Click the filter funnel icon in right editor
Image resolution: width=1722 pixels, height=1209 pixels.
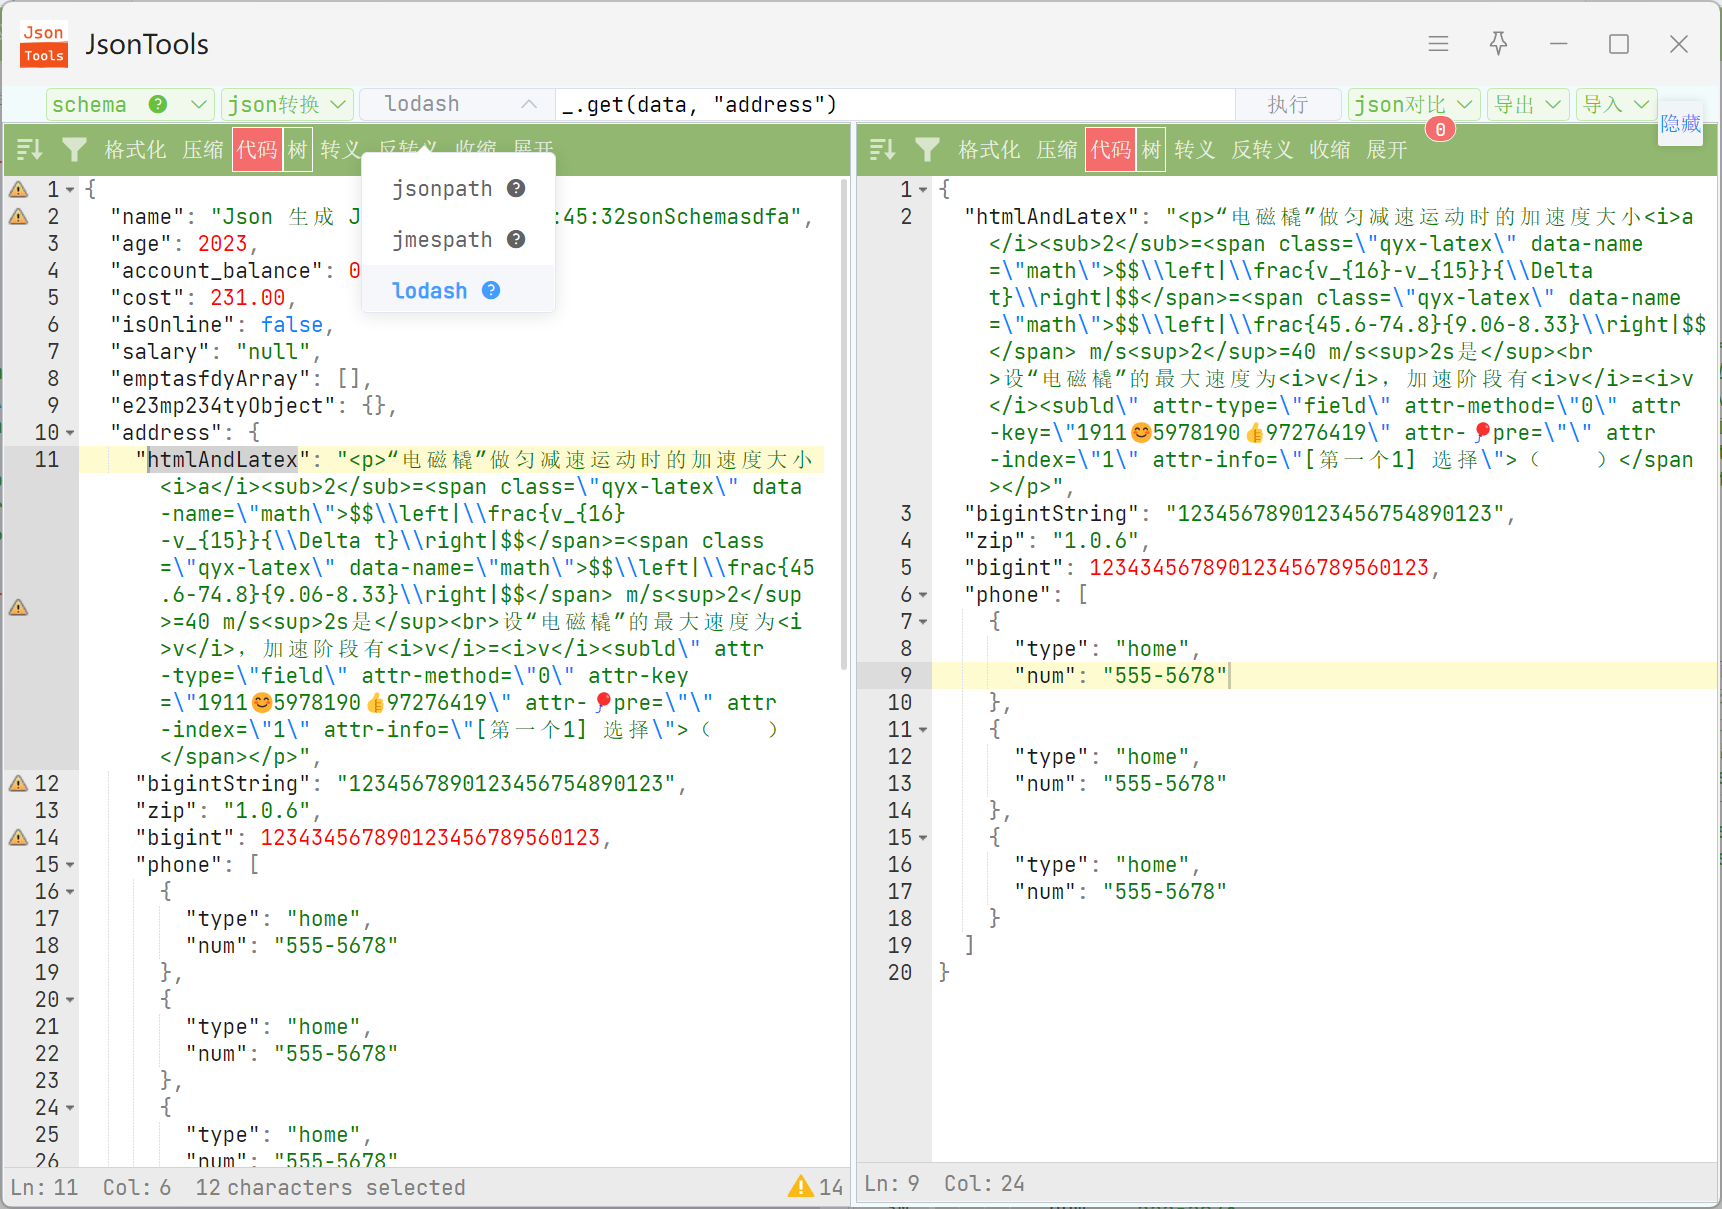(x=927, y=150)
